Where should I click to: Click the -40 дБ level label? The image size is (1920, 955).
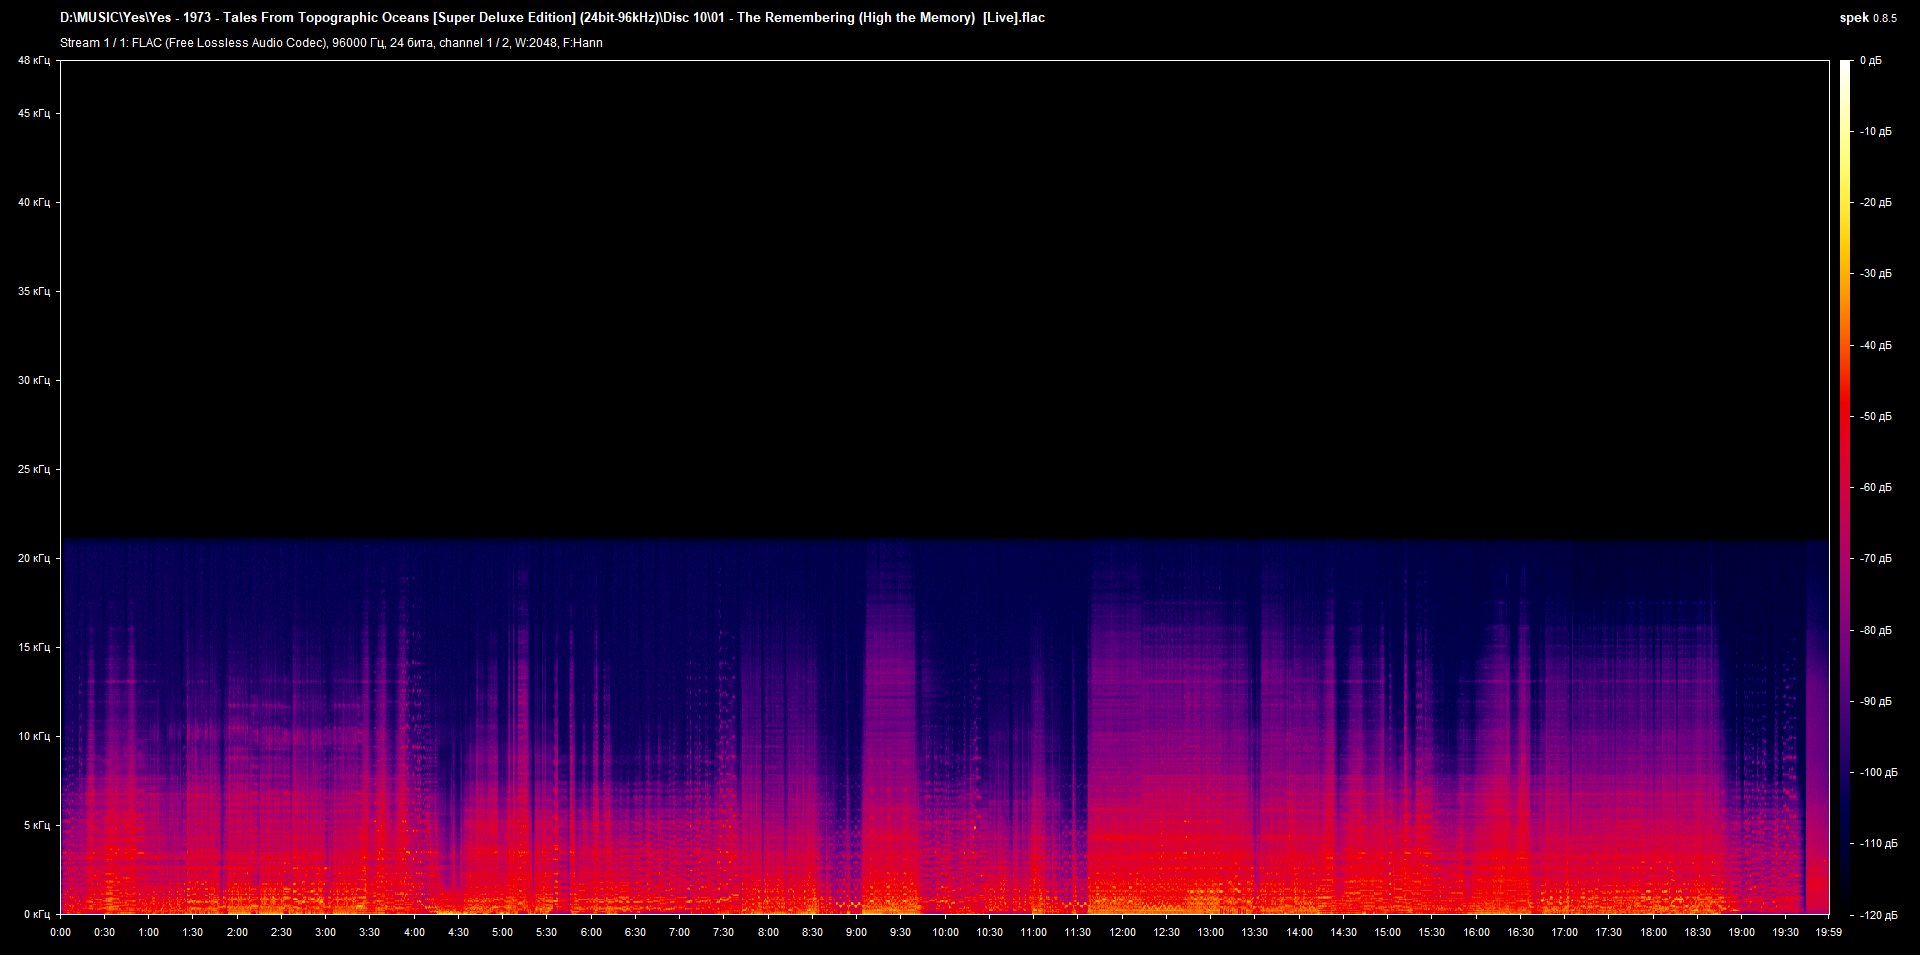(x=1876, y=345)
